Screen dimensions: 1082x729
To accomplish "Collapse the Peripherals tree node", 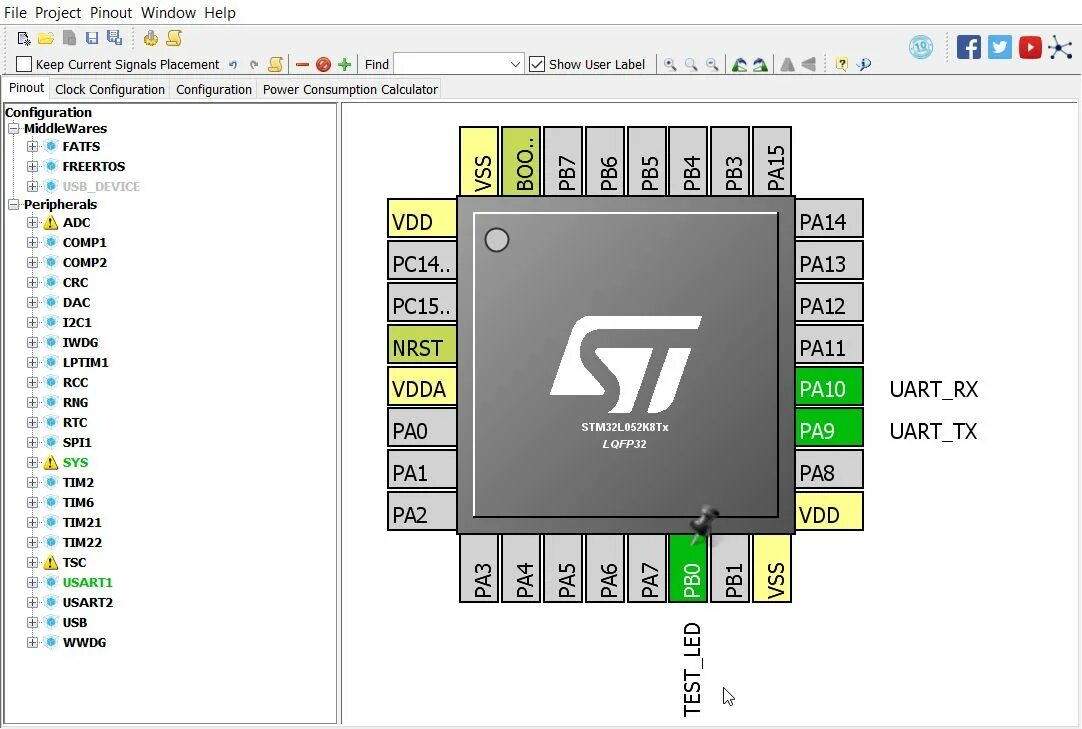I will click(13, 204).
